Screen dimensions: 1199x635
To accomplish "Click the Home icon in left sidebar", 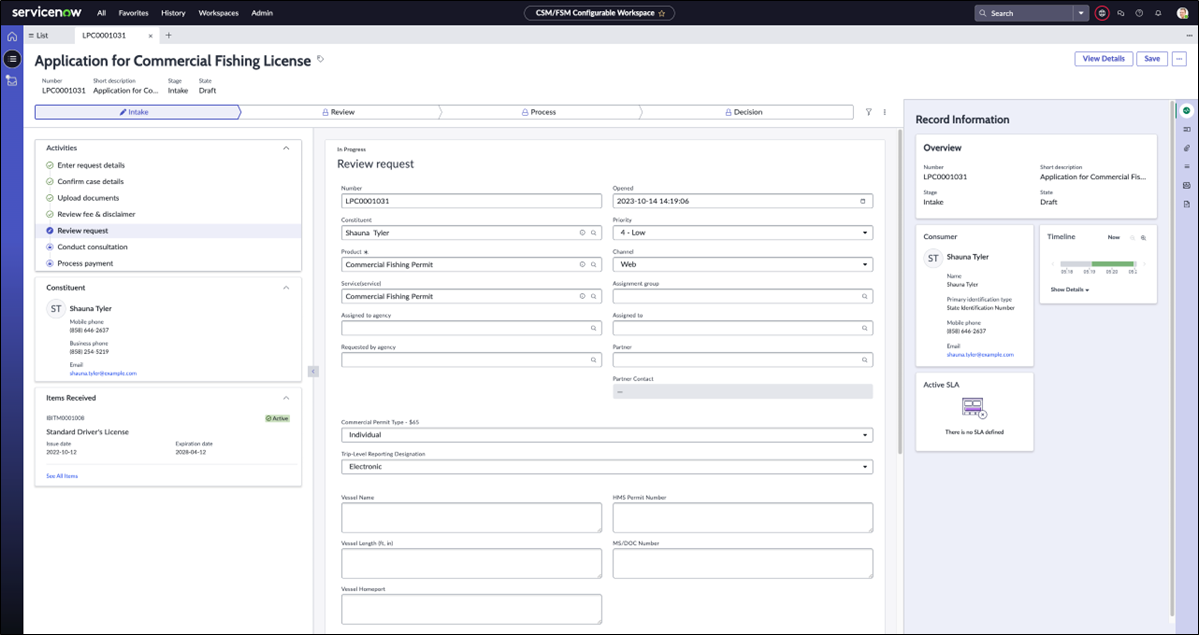I will point(12,36).
